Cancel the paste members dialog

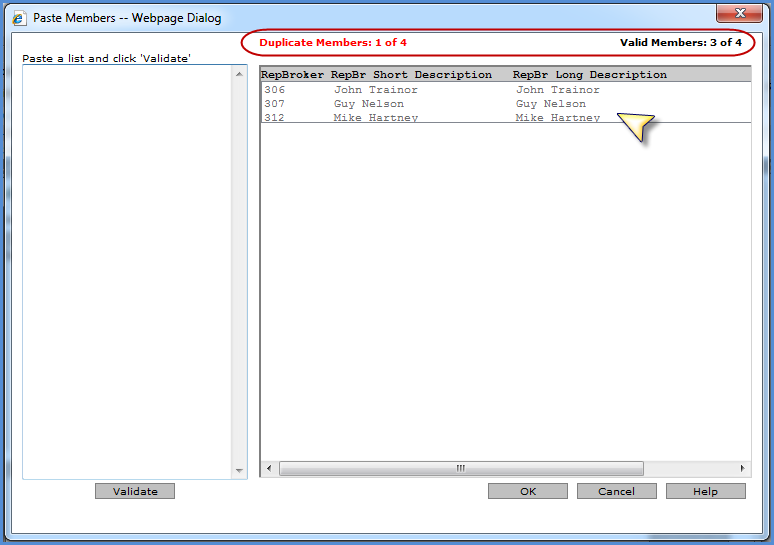click(617, 491)
